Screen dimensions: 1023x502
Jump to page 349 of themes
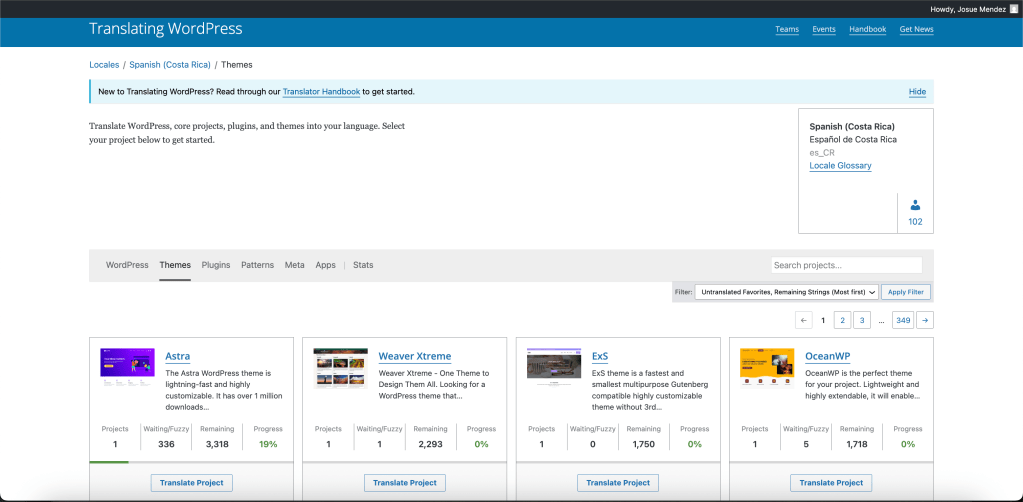click(x=903, y=320)
